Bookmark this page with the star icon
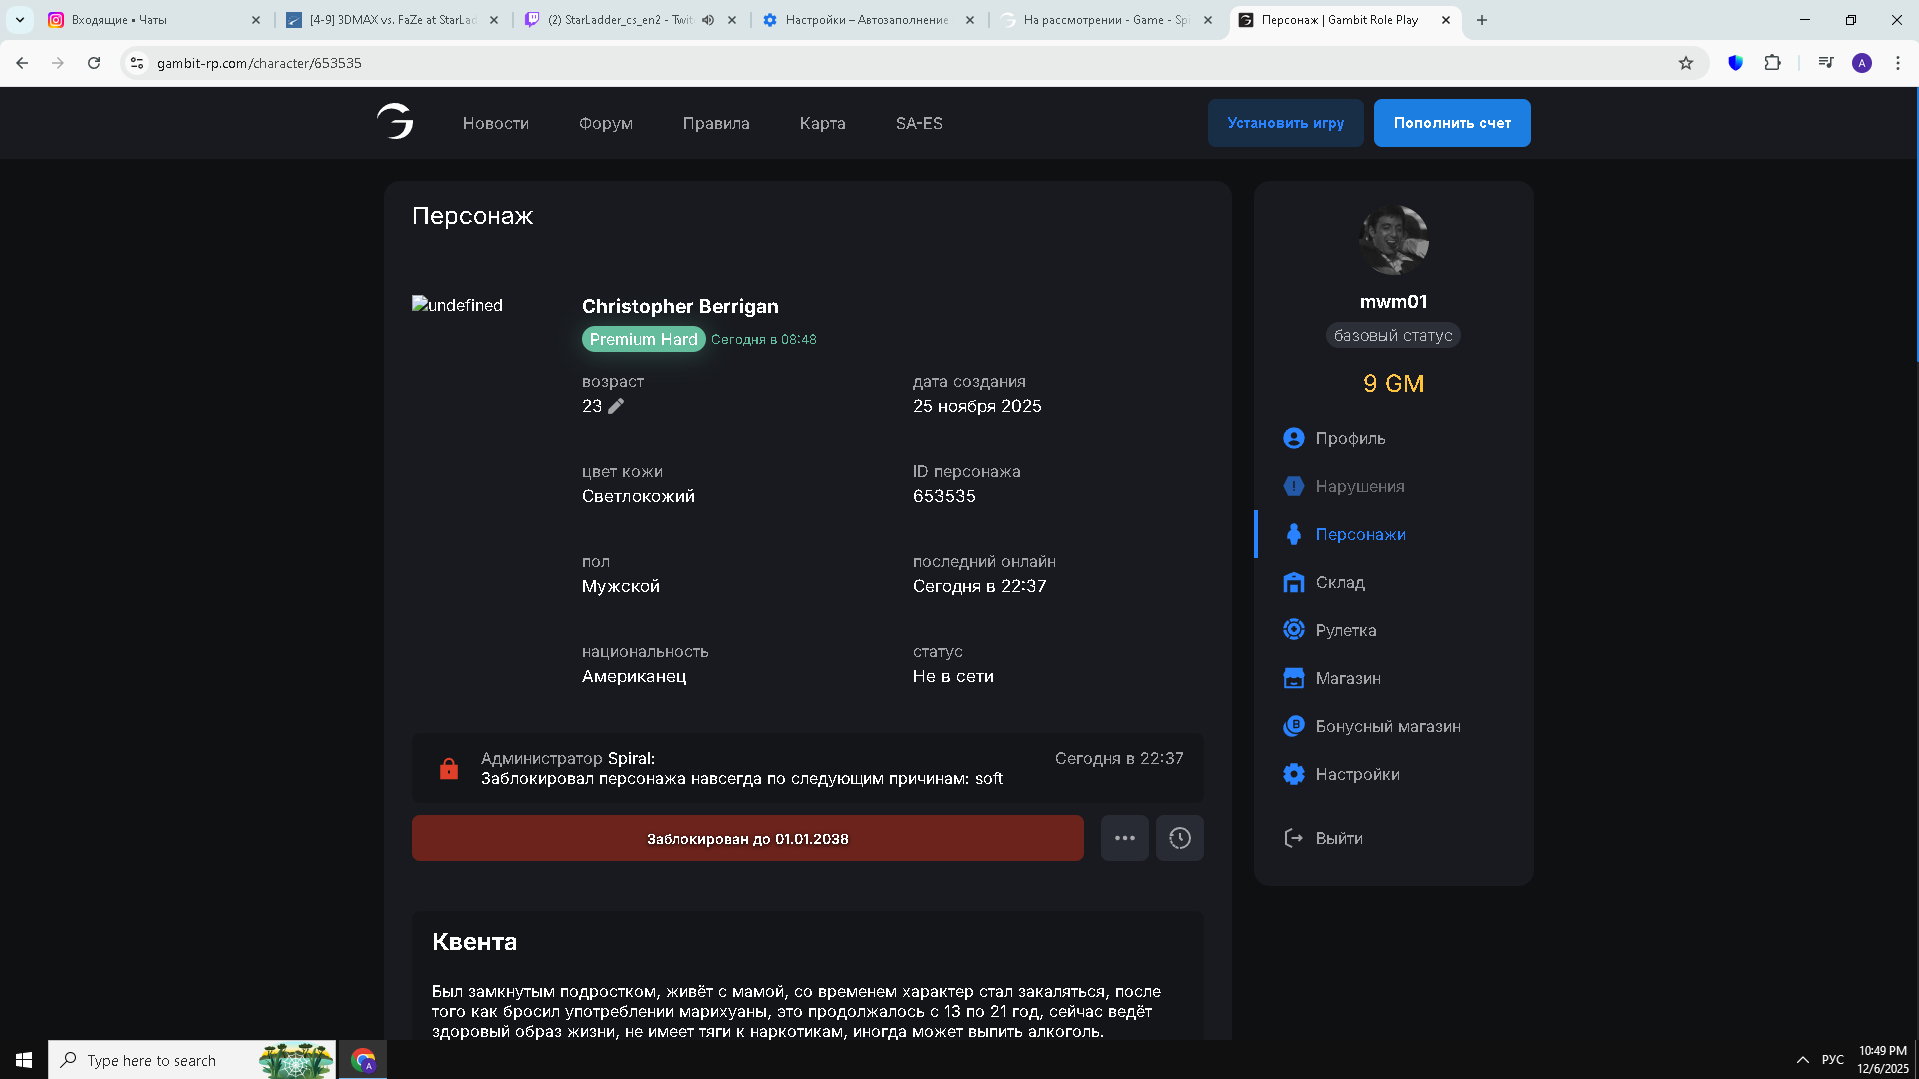The image size is (1919, 1079). pyautogui.click(x=1686, y=63)
